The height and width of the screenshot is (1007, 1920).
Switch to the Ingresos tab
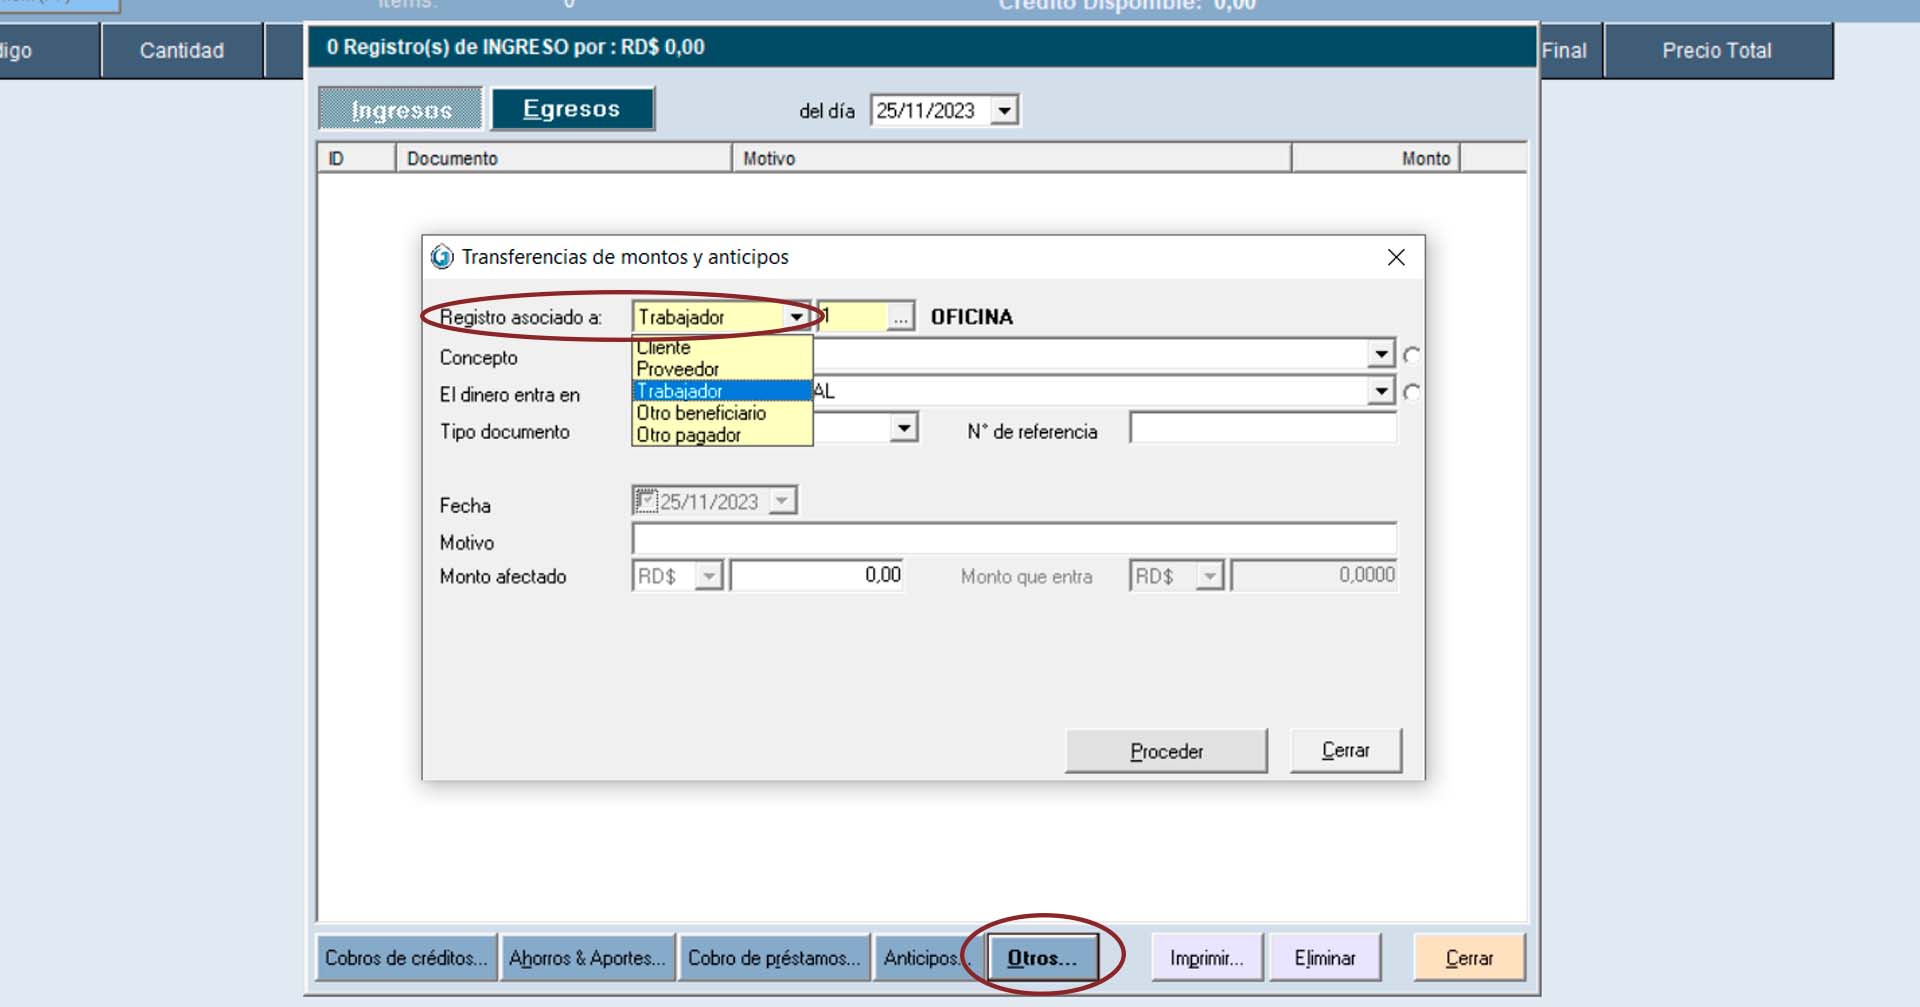coord(401,109)
